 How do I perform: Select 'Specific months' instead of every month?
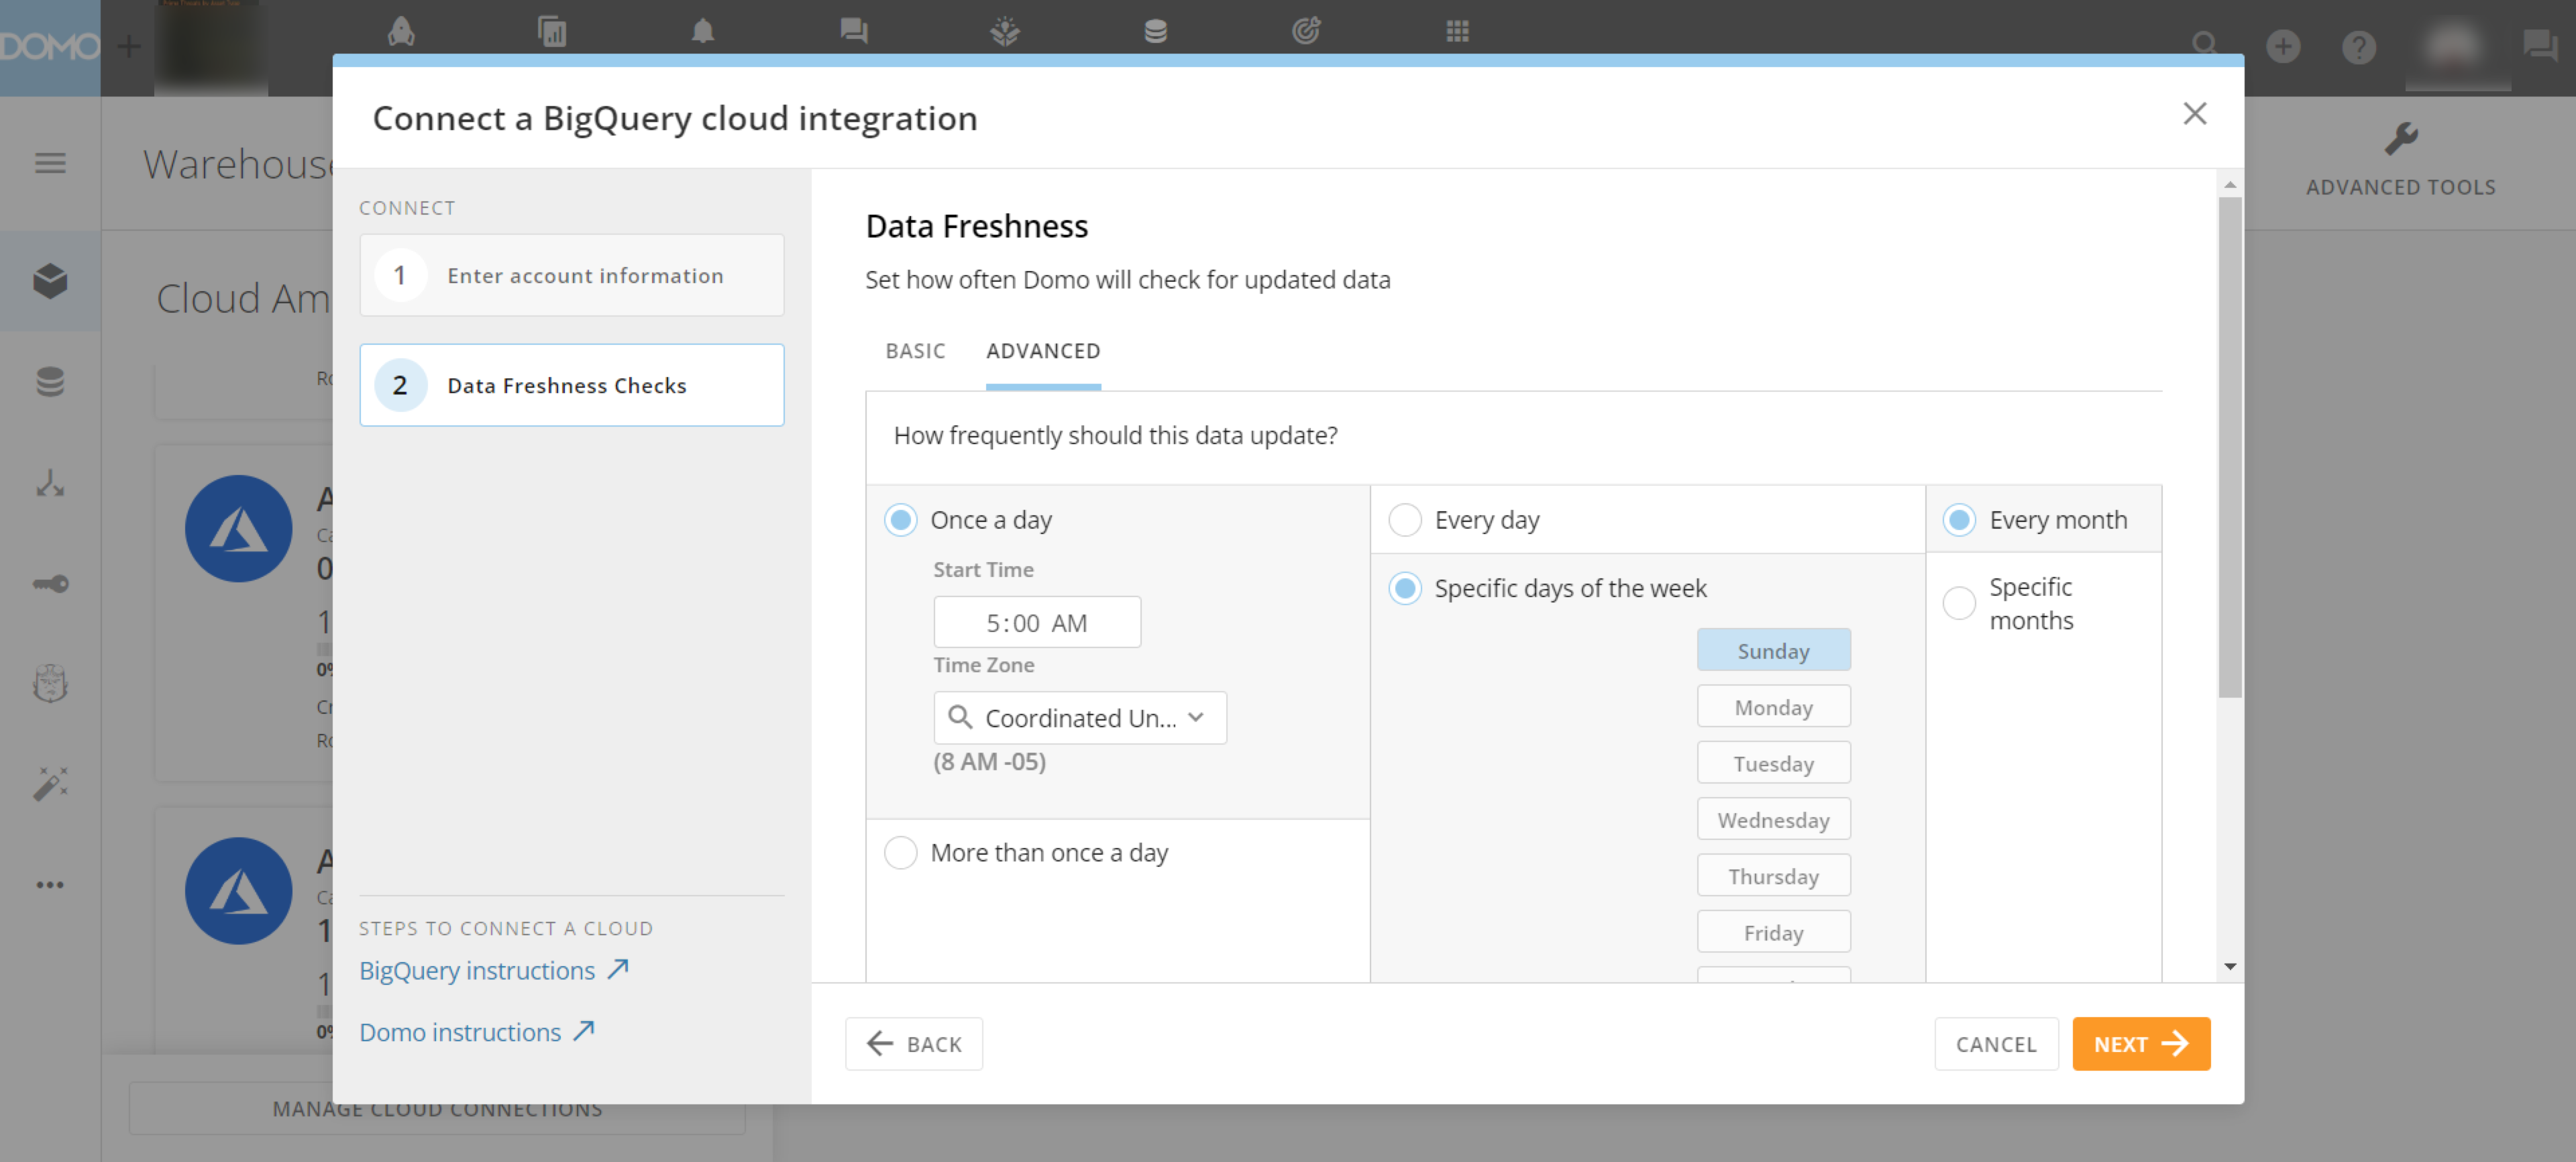[x=1958, y=603]
